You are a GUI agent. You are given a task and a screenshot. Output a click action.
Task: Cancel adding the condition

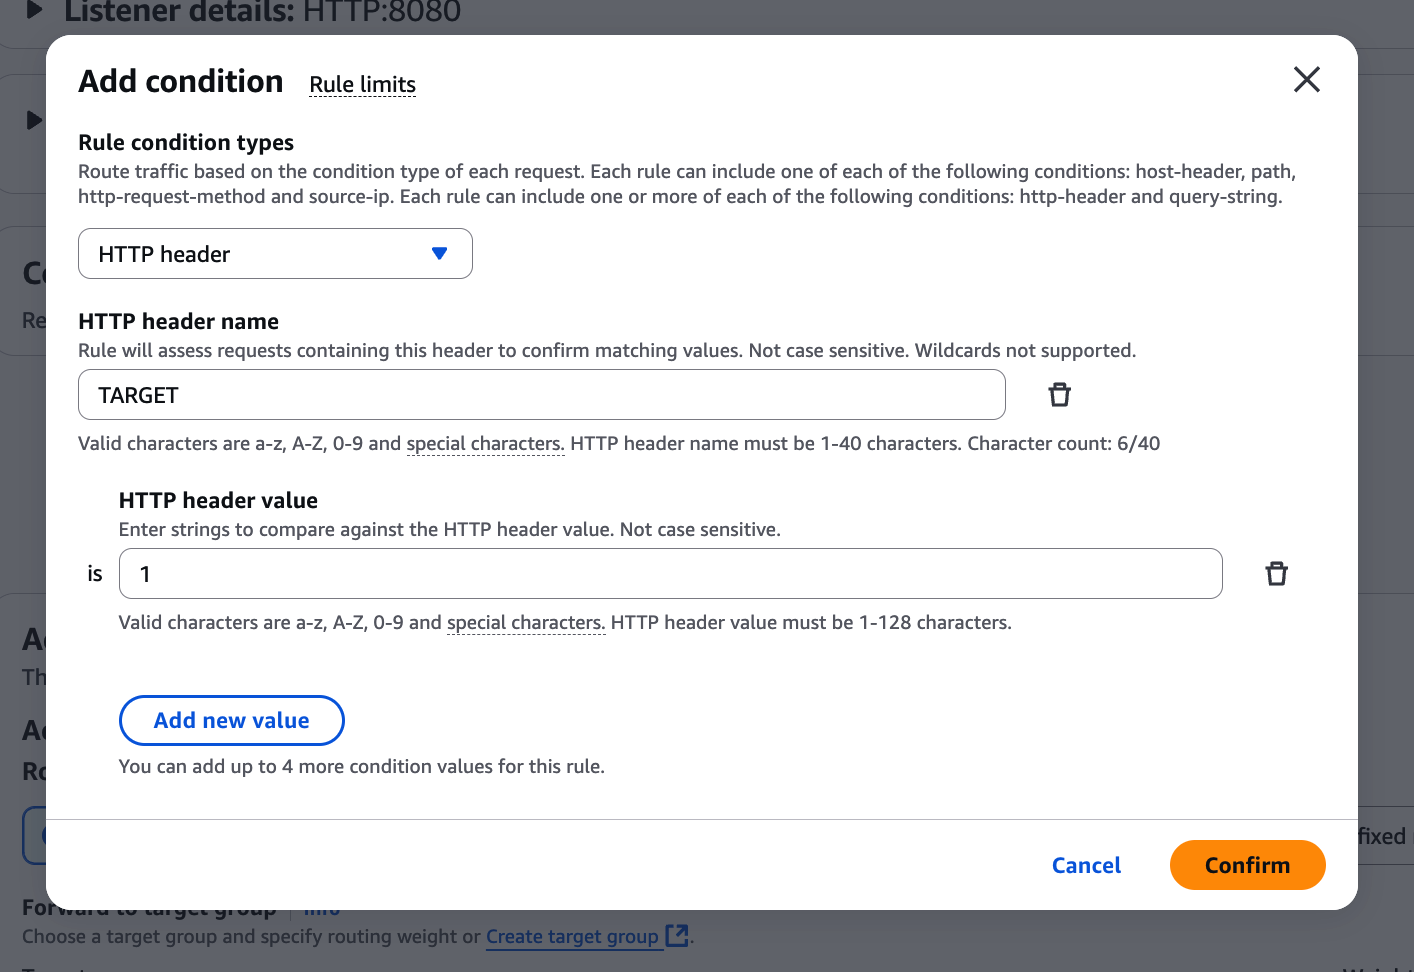pos(1086,866)
